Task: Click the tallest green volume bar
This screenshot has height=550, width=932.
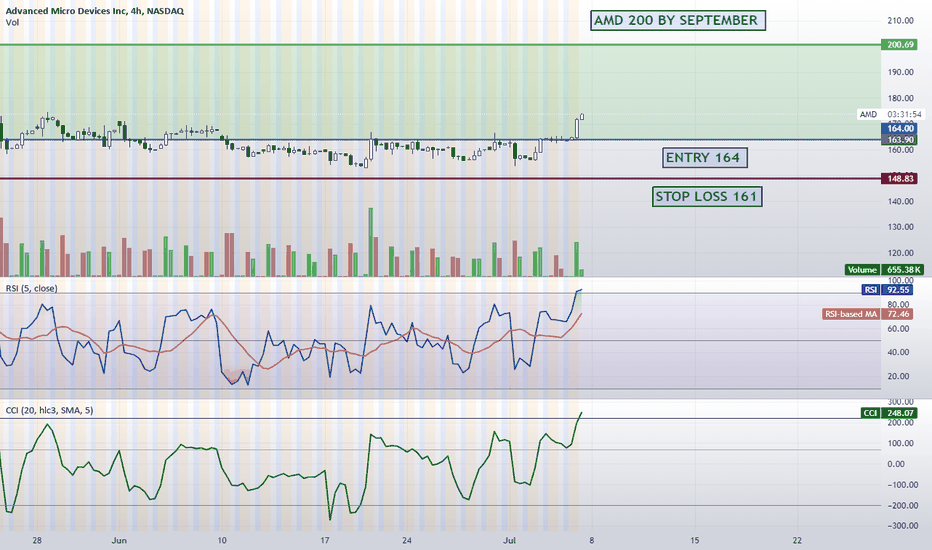Action: (371, 242)
